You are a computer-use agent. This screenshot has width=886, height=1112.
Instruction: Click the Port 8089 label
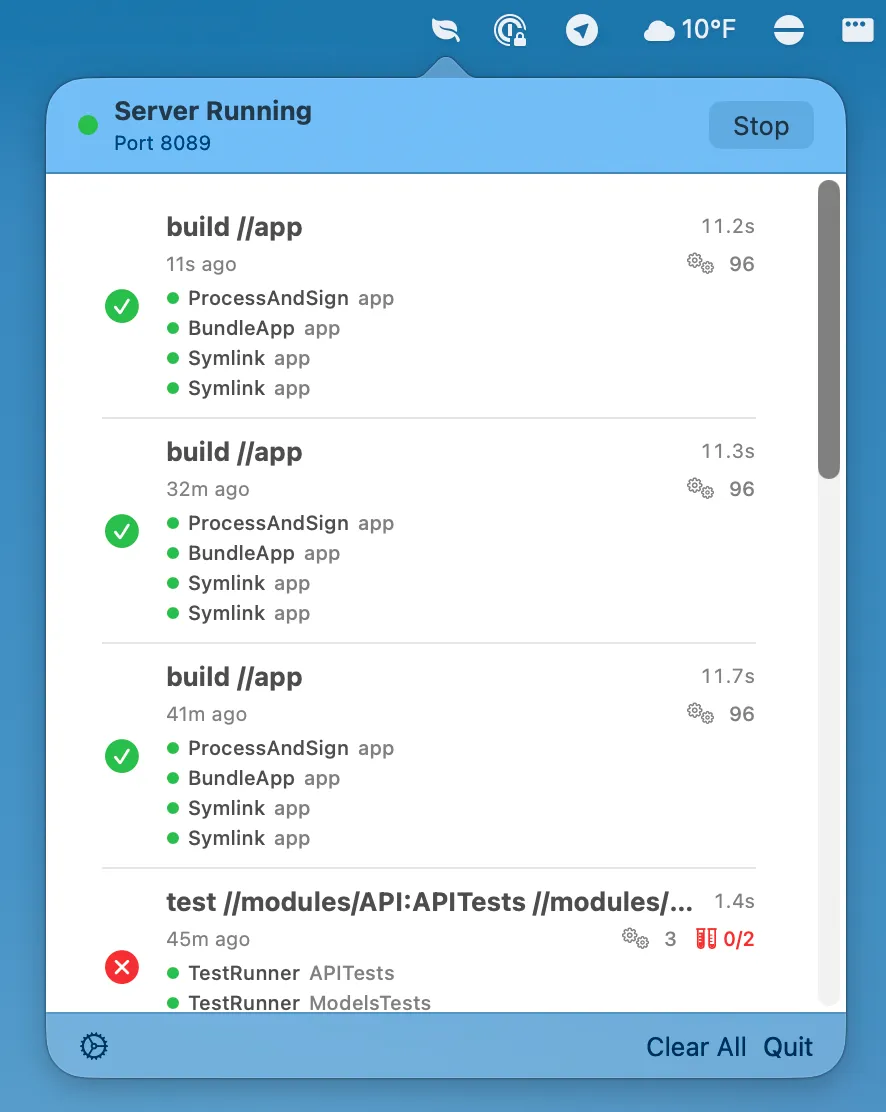pos(162,143)
